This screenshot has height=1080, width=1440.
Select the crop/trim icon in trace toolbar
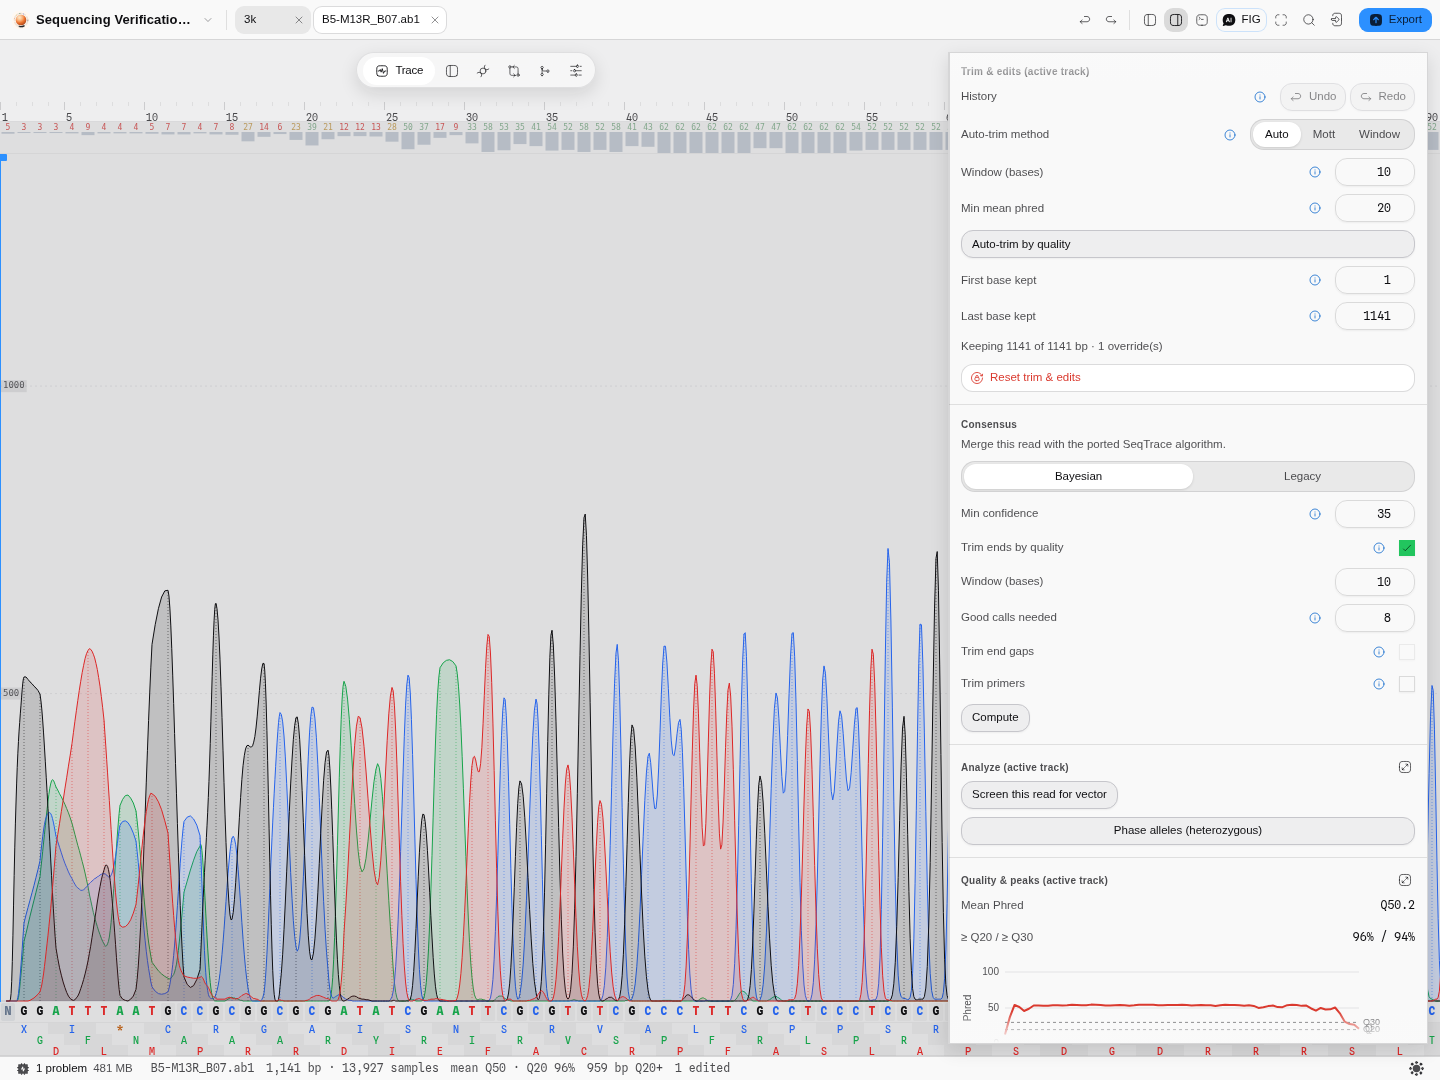pos(514,71)
